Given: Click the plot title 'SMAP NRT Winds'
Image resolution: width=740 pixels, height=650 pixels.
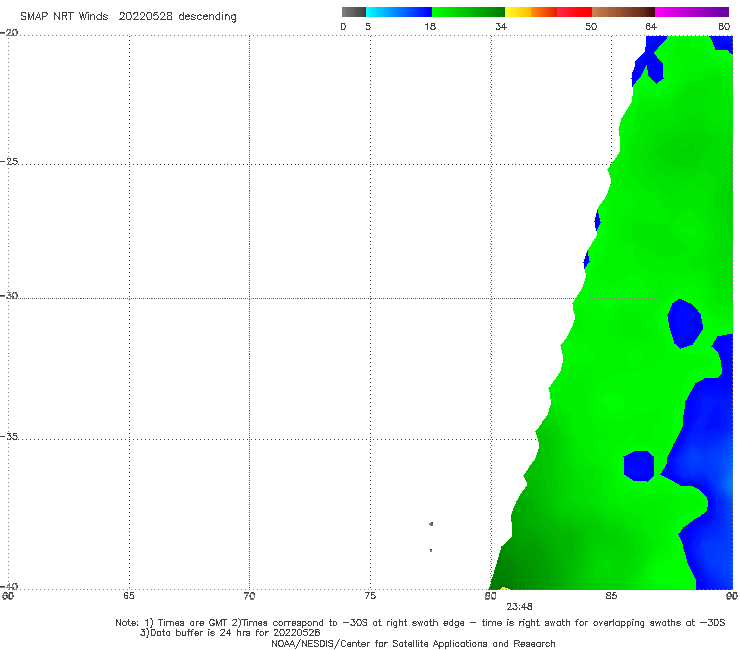Looking at the screenshot, I should [x=64, y=16].
